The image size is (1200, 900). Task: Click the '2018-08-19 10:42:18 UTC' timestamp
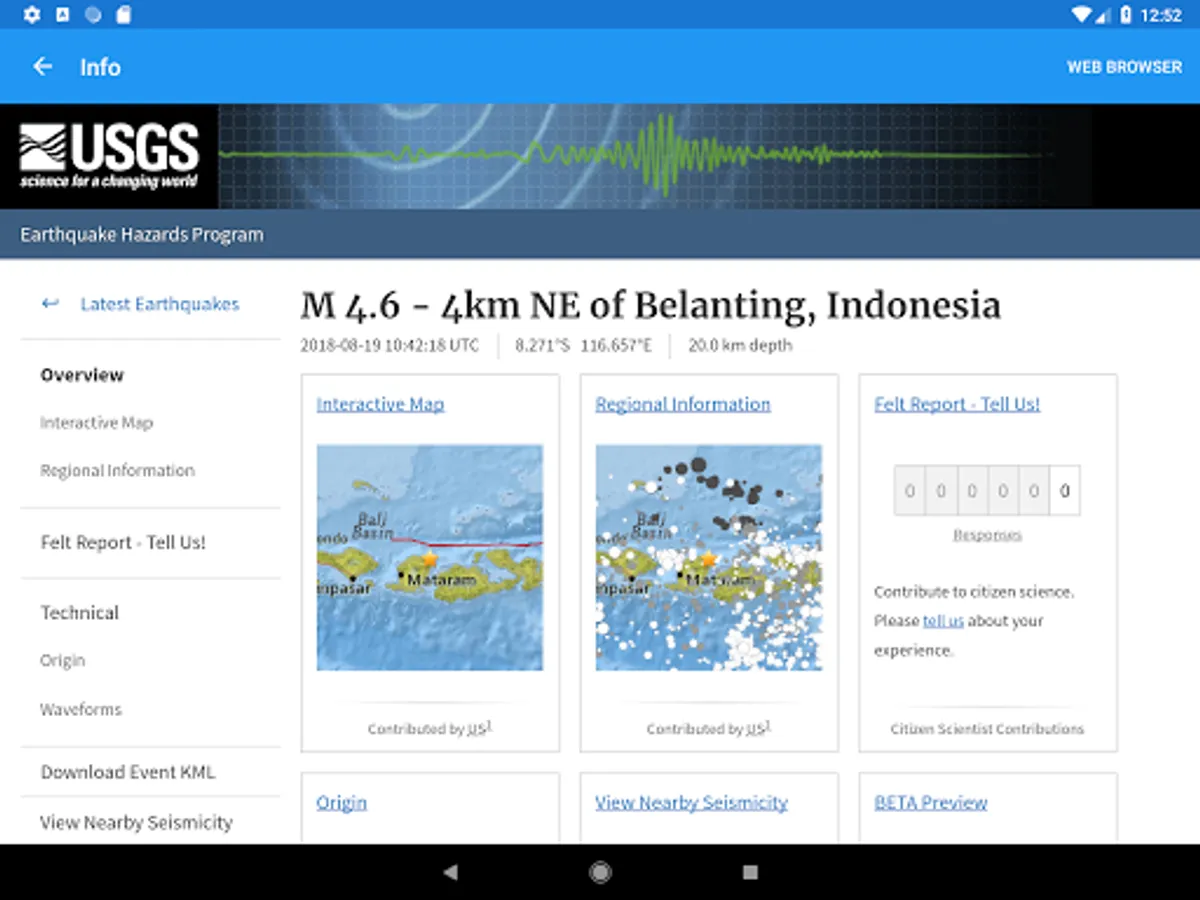coord(390,346)
